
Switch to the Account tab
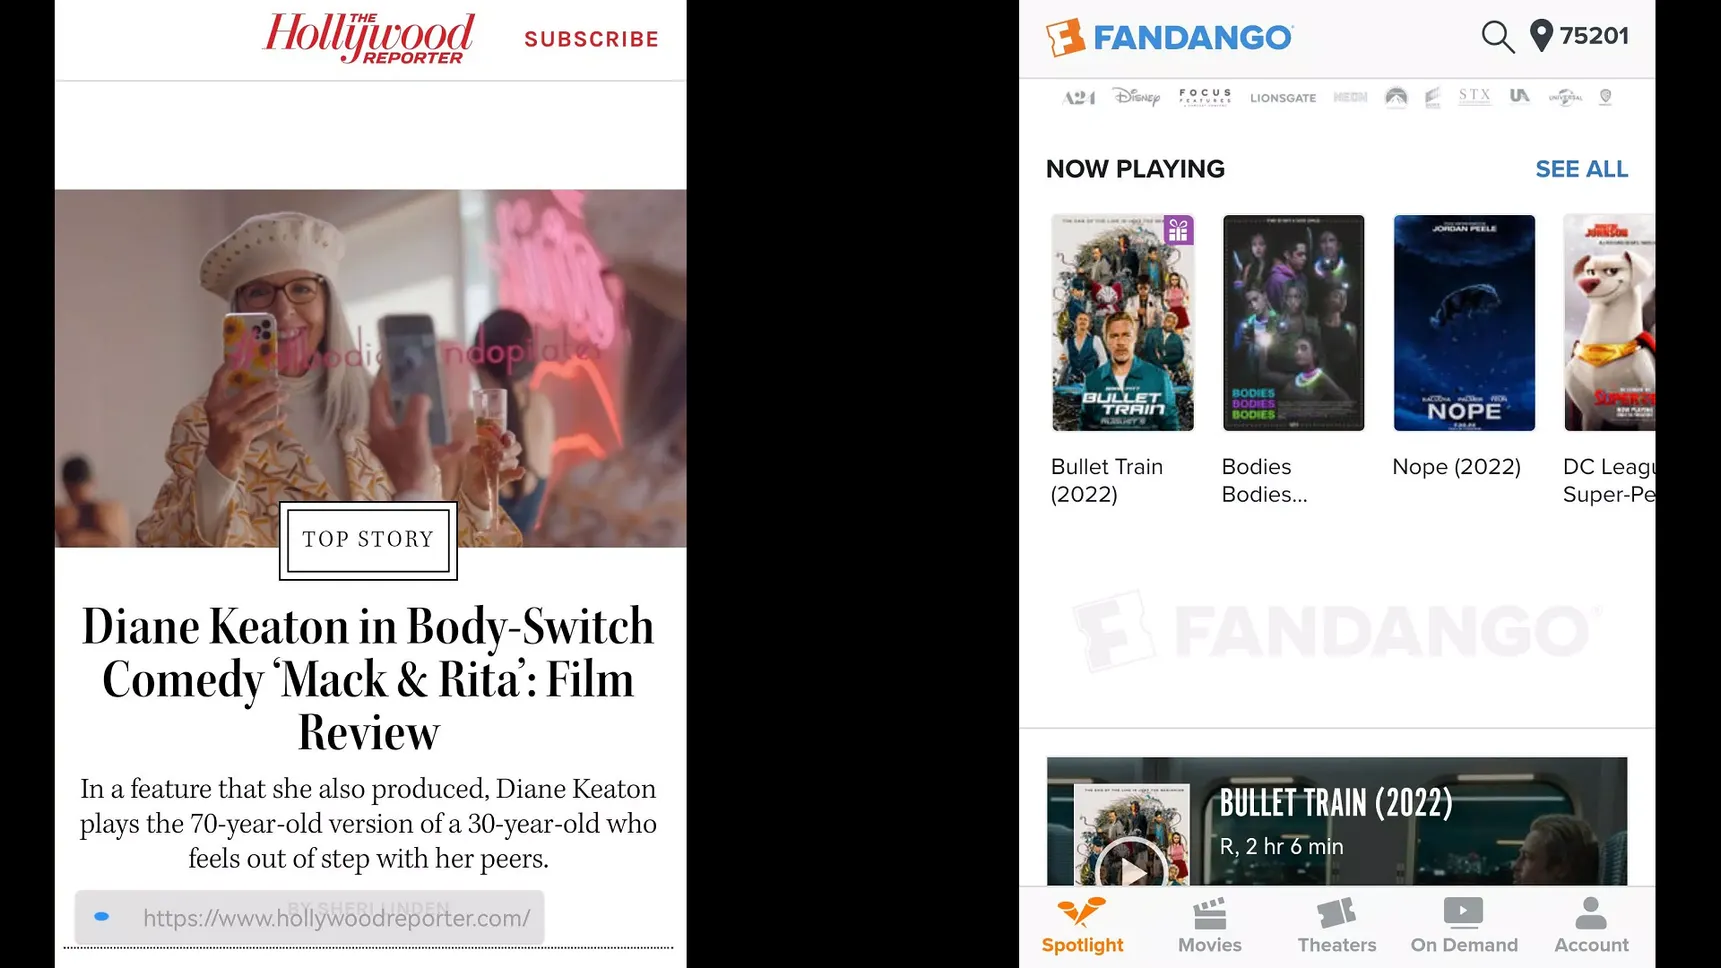[x=1591, y=926]
